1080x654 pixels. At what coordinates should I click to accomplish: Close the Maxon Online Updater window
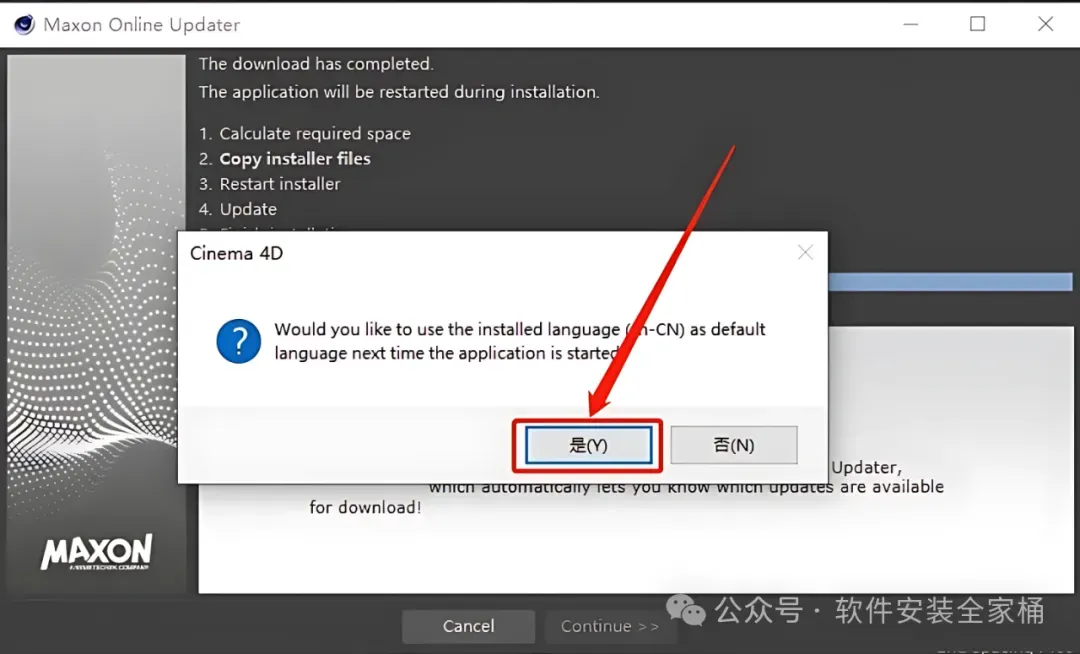pyautogui.click(x=1045, y=24)
